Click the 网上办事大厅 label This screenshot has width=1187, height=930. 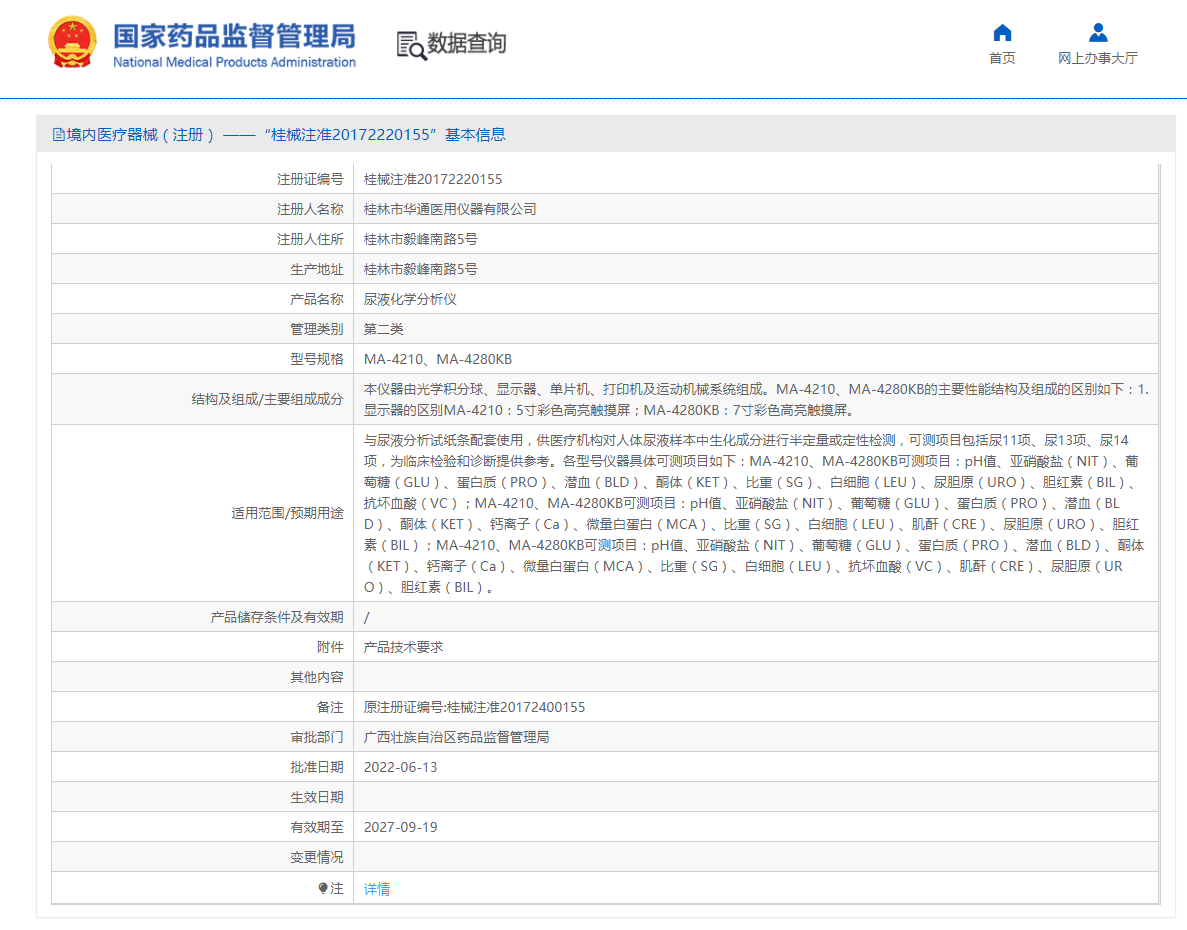point(1098,58)
